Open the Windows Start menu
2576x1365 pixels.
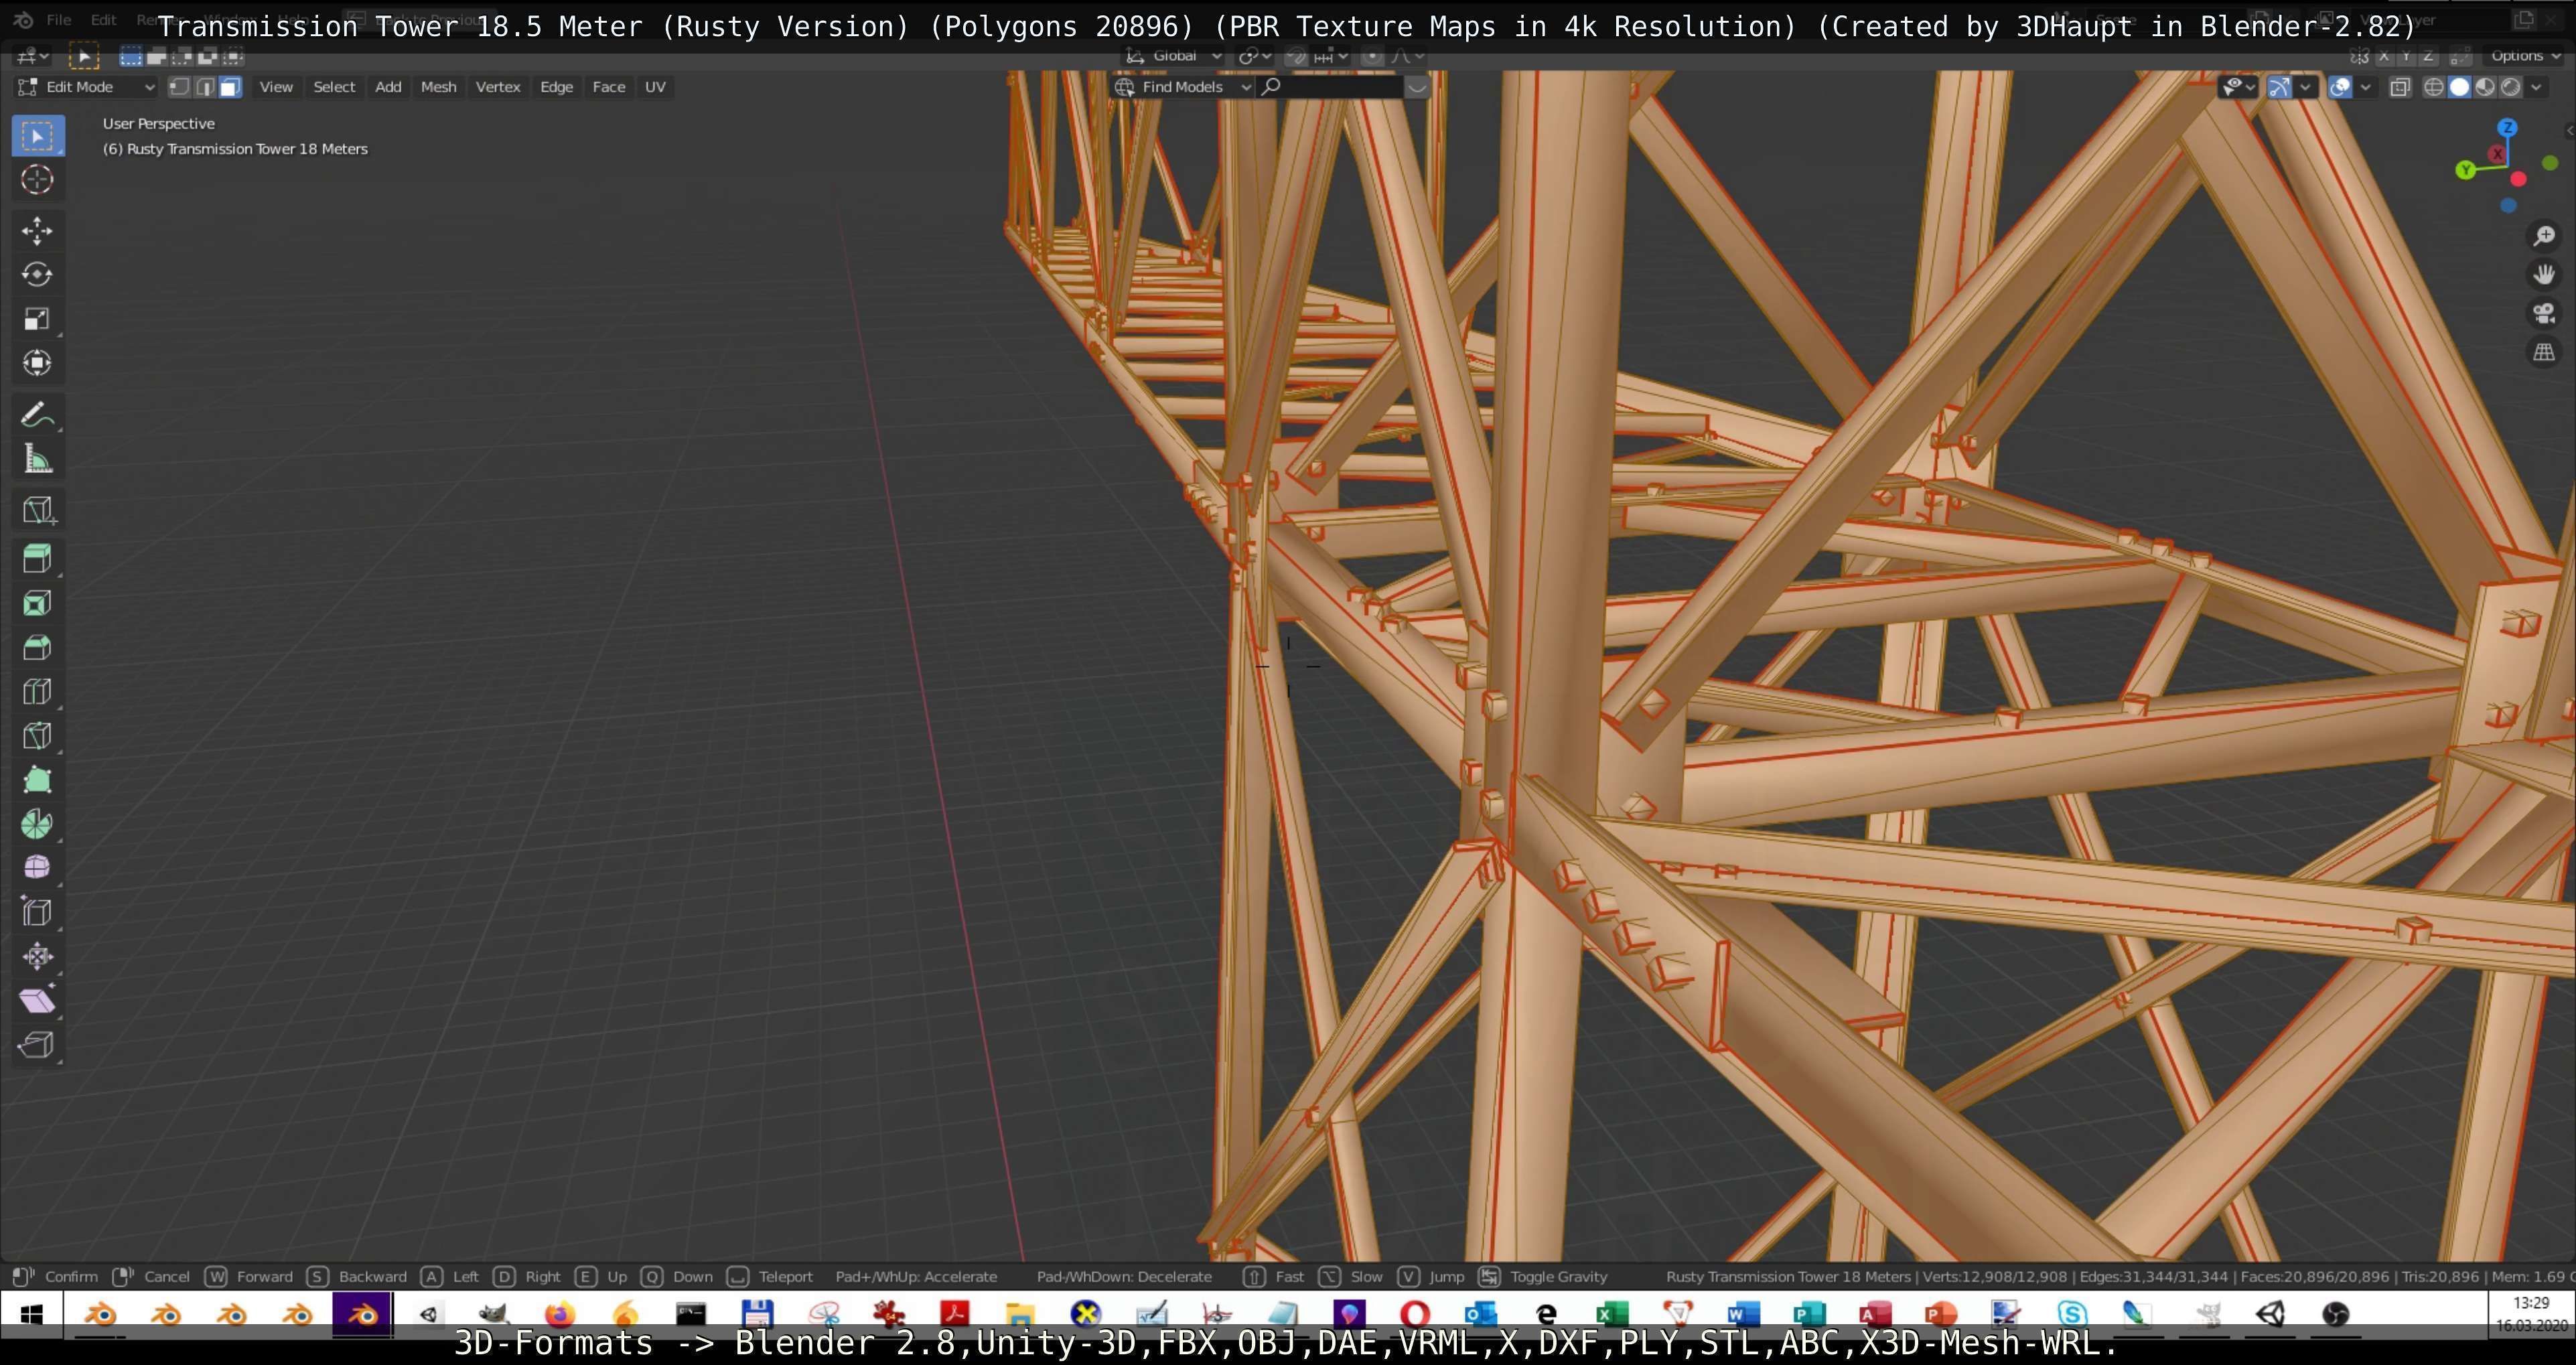pos(31,1314)
